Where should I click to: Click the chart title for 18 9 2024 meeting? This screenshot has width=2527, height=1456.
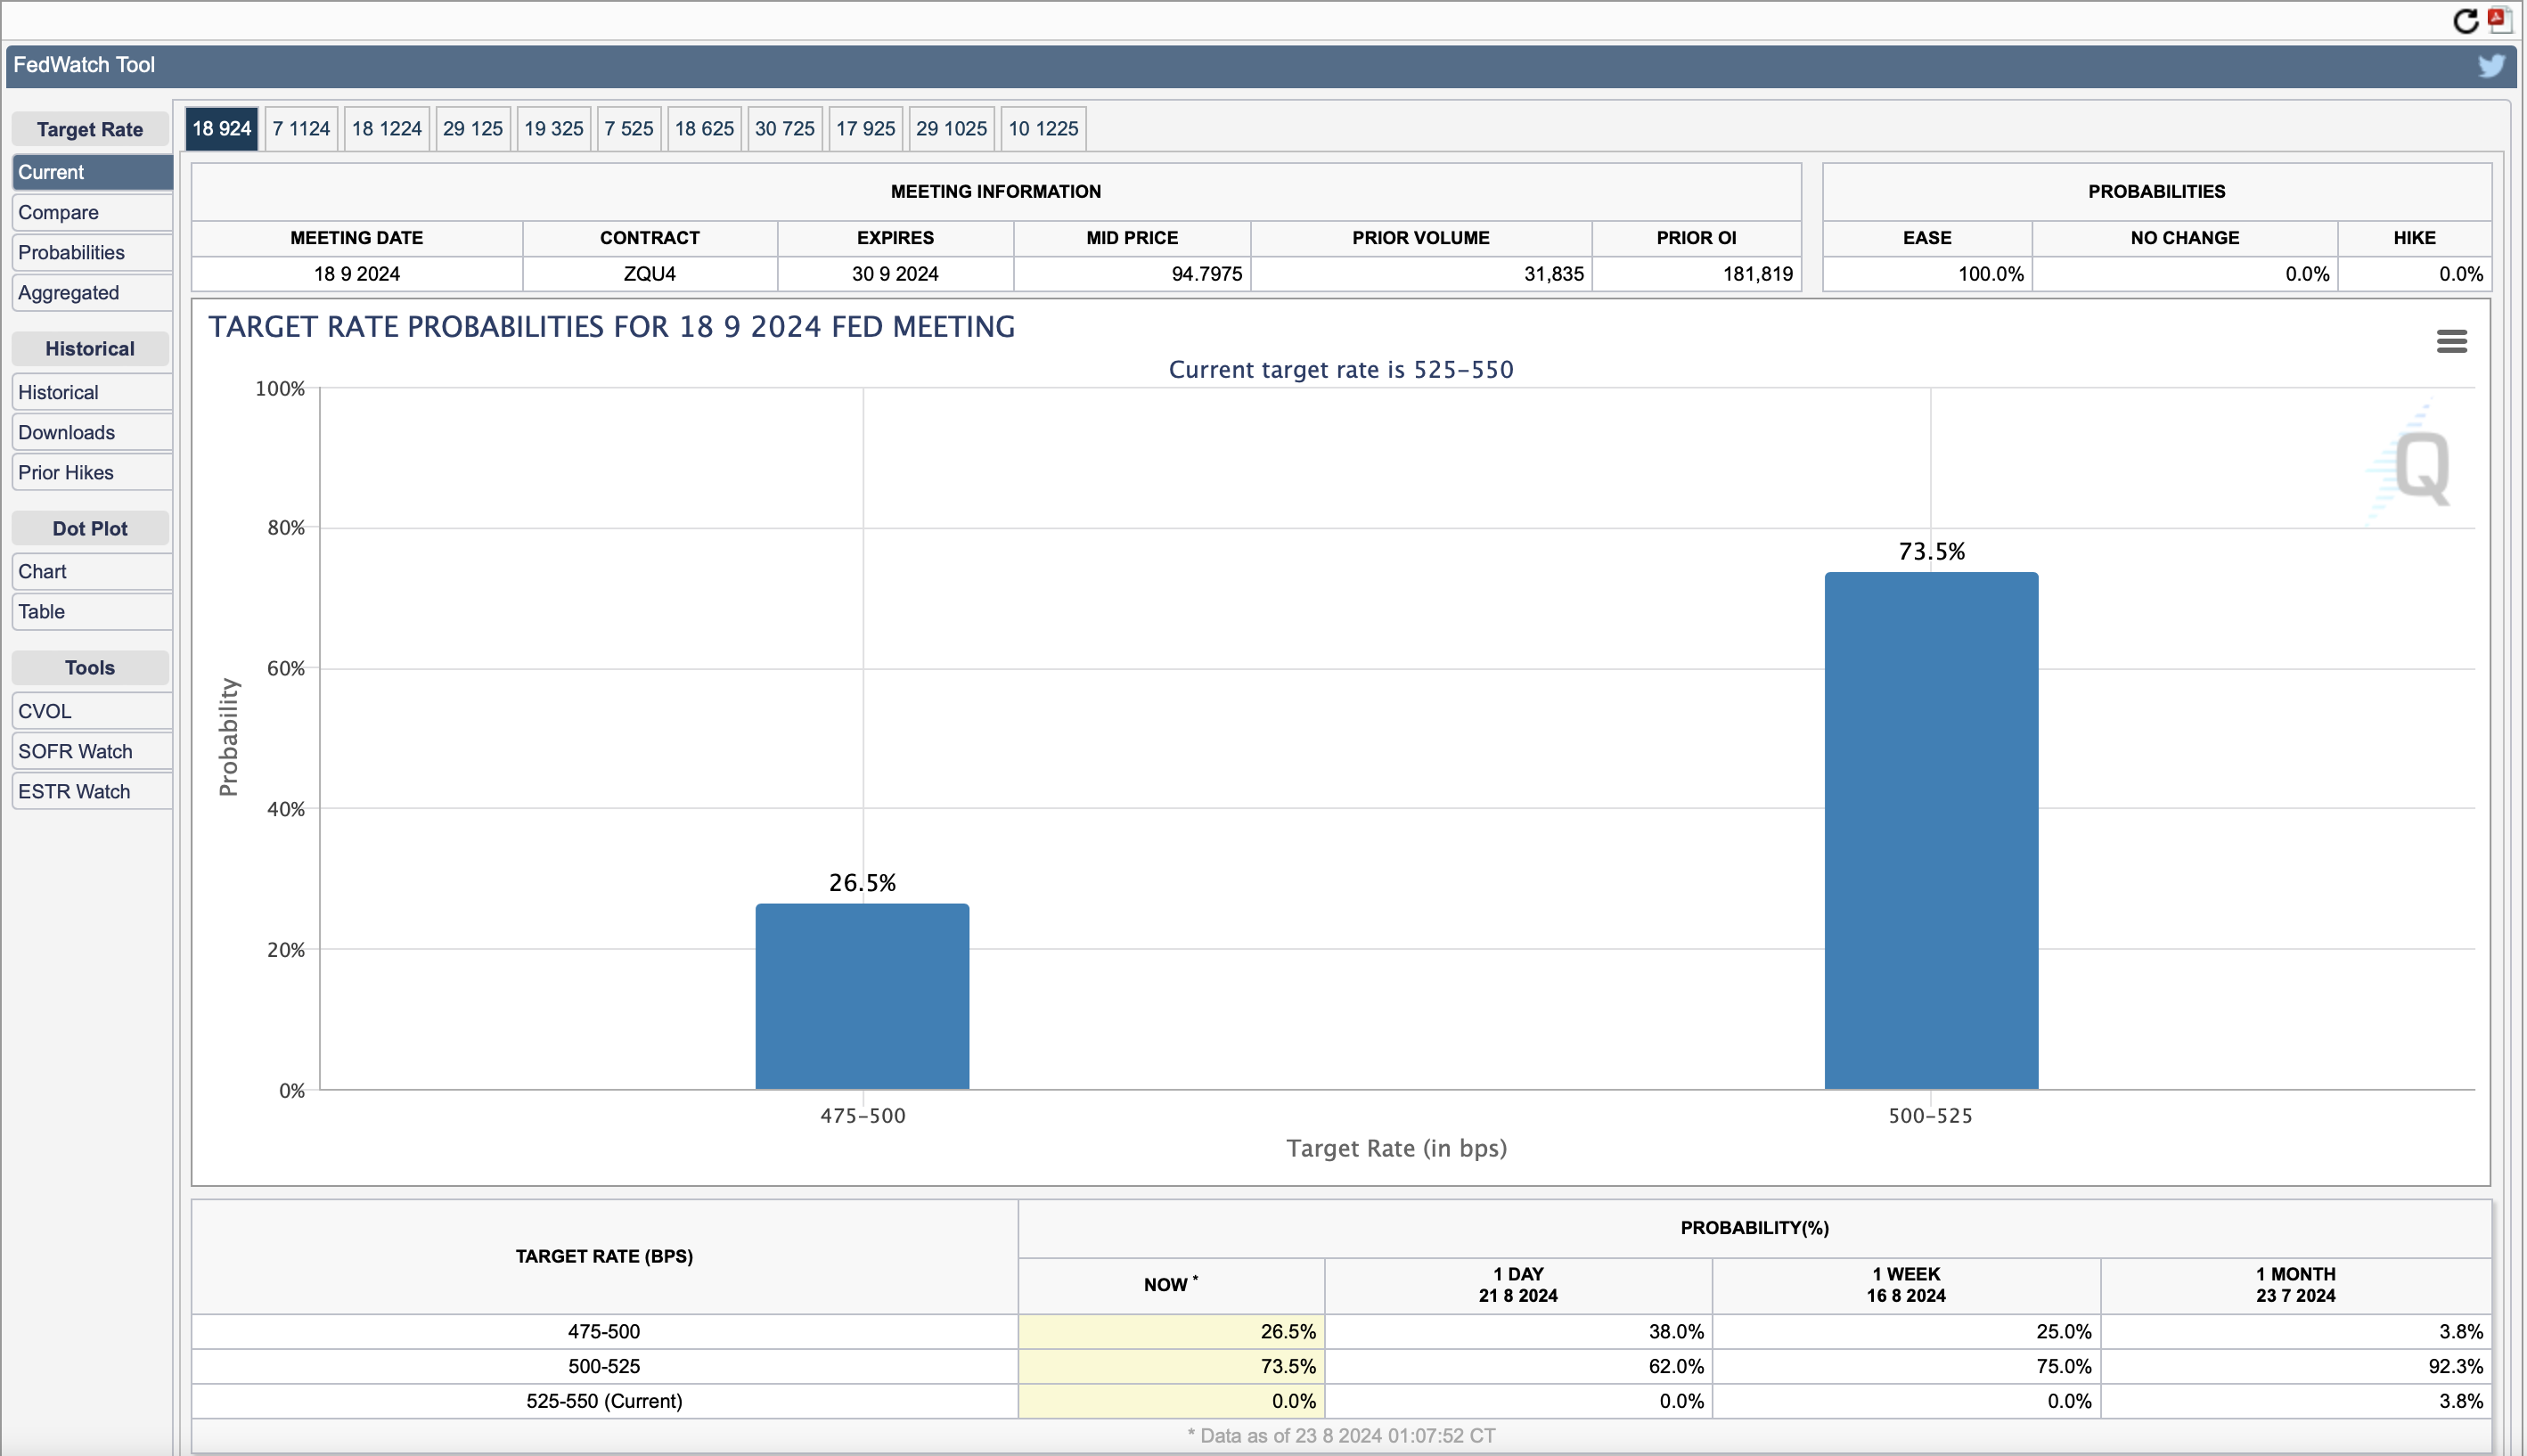click(611, 327)
